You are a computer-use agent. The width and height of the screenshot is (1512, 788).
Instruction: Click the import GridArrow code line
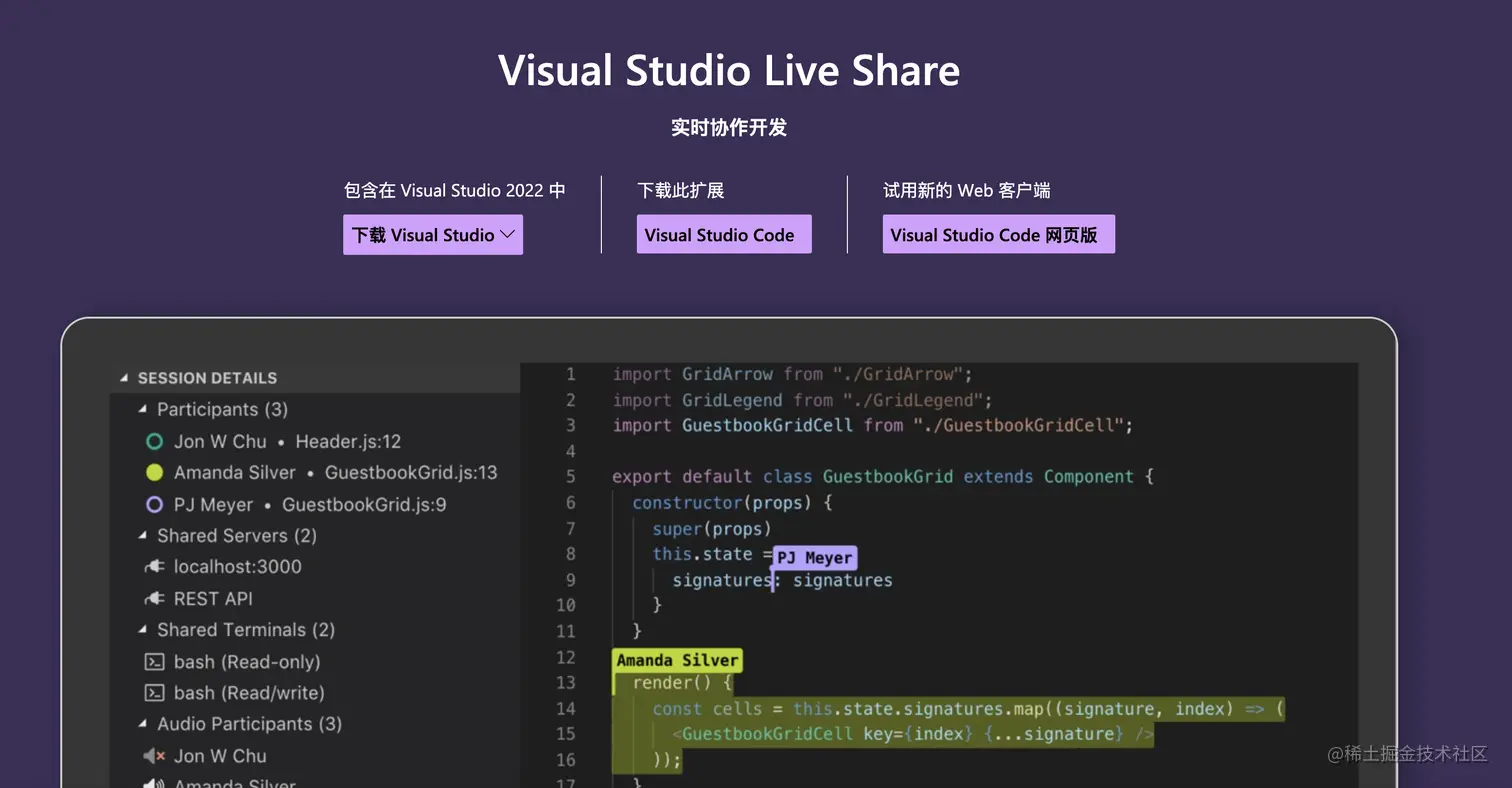(x=792, y=374)
